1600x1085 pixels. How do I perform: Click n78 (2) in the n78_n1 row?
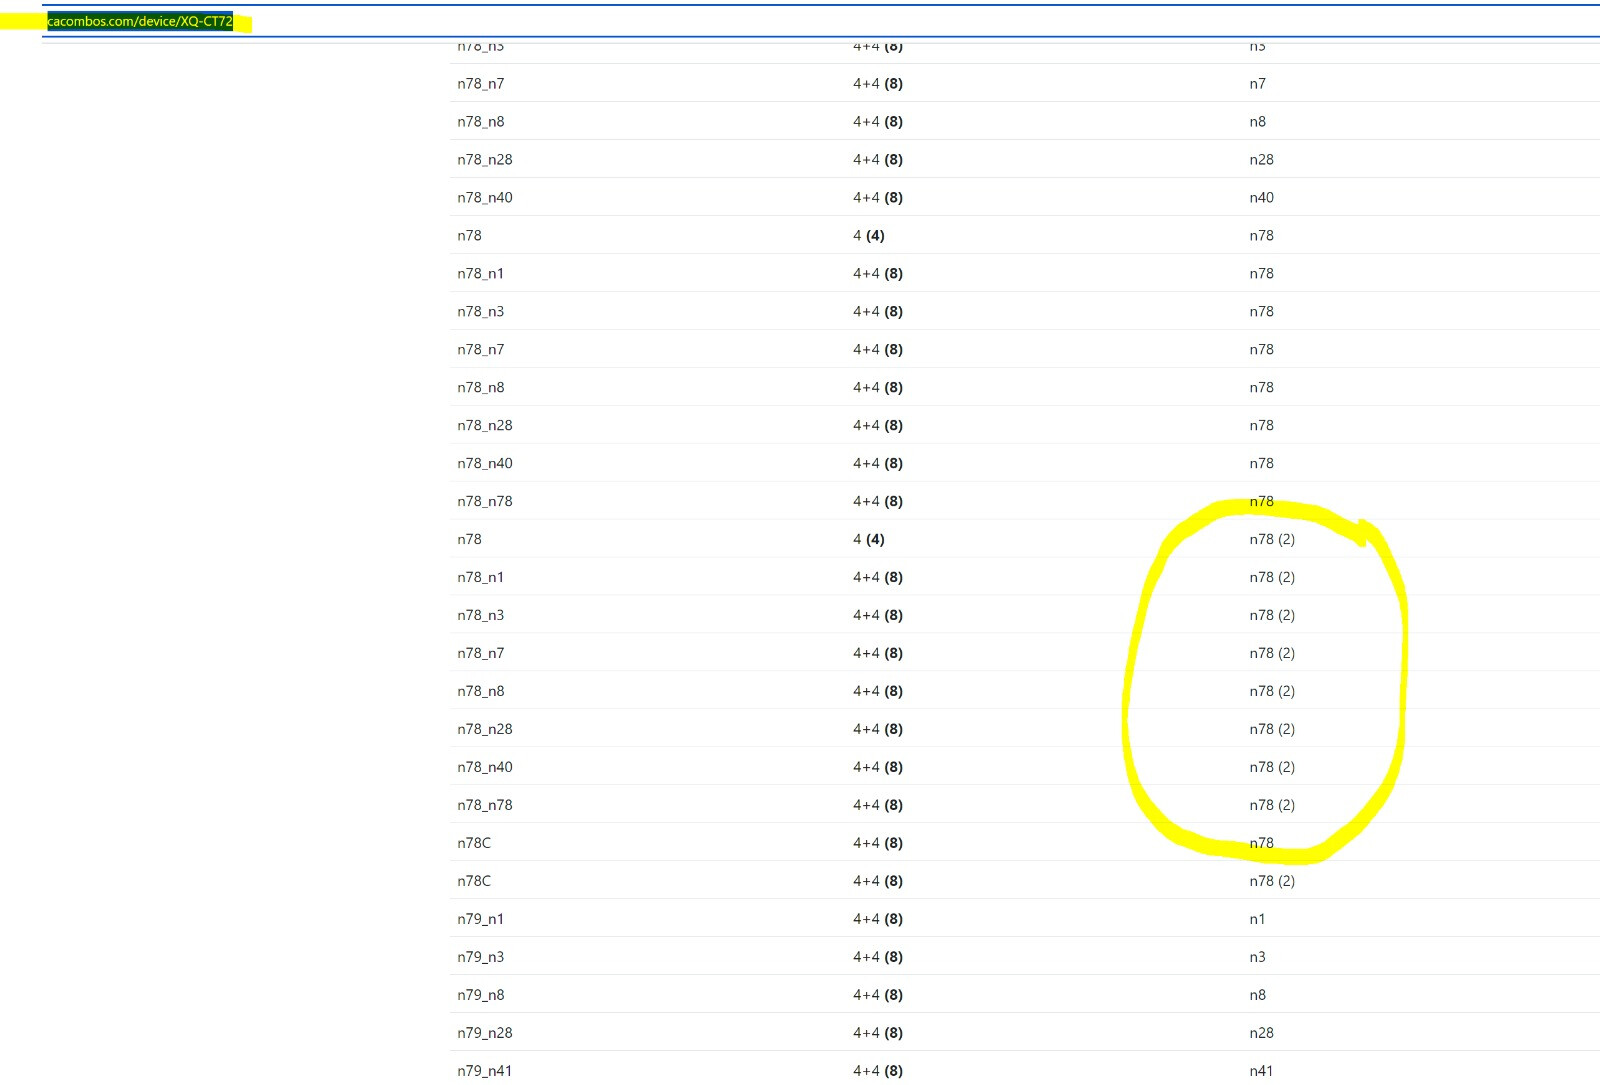tap(1271, 577)
